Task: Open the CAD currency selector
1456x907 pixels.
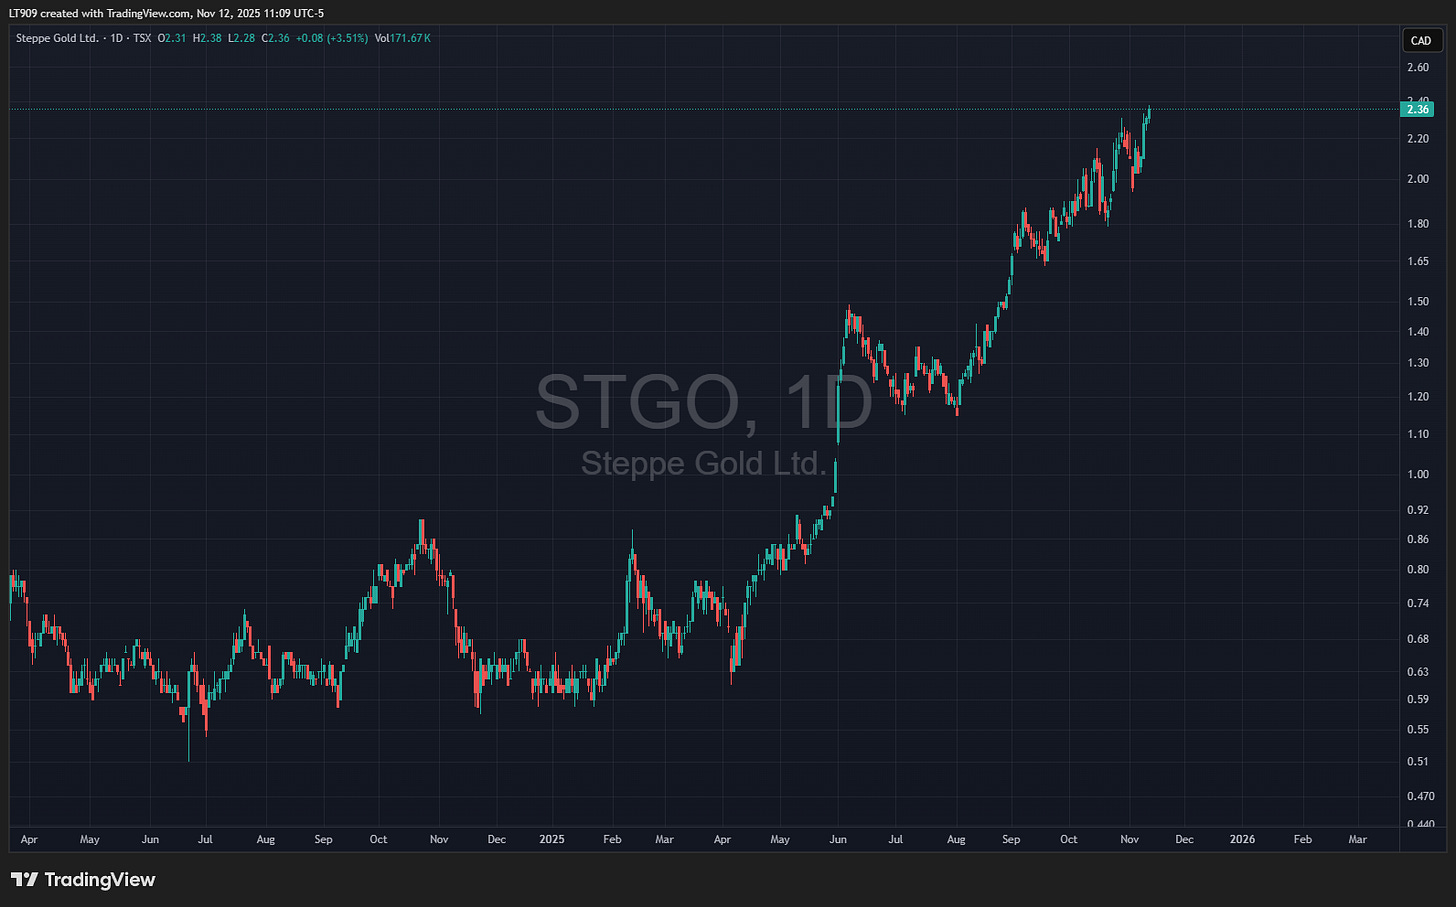Action: (x=1421, y=41)
